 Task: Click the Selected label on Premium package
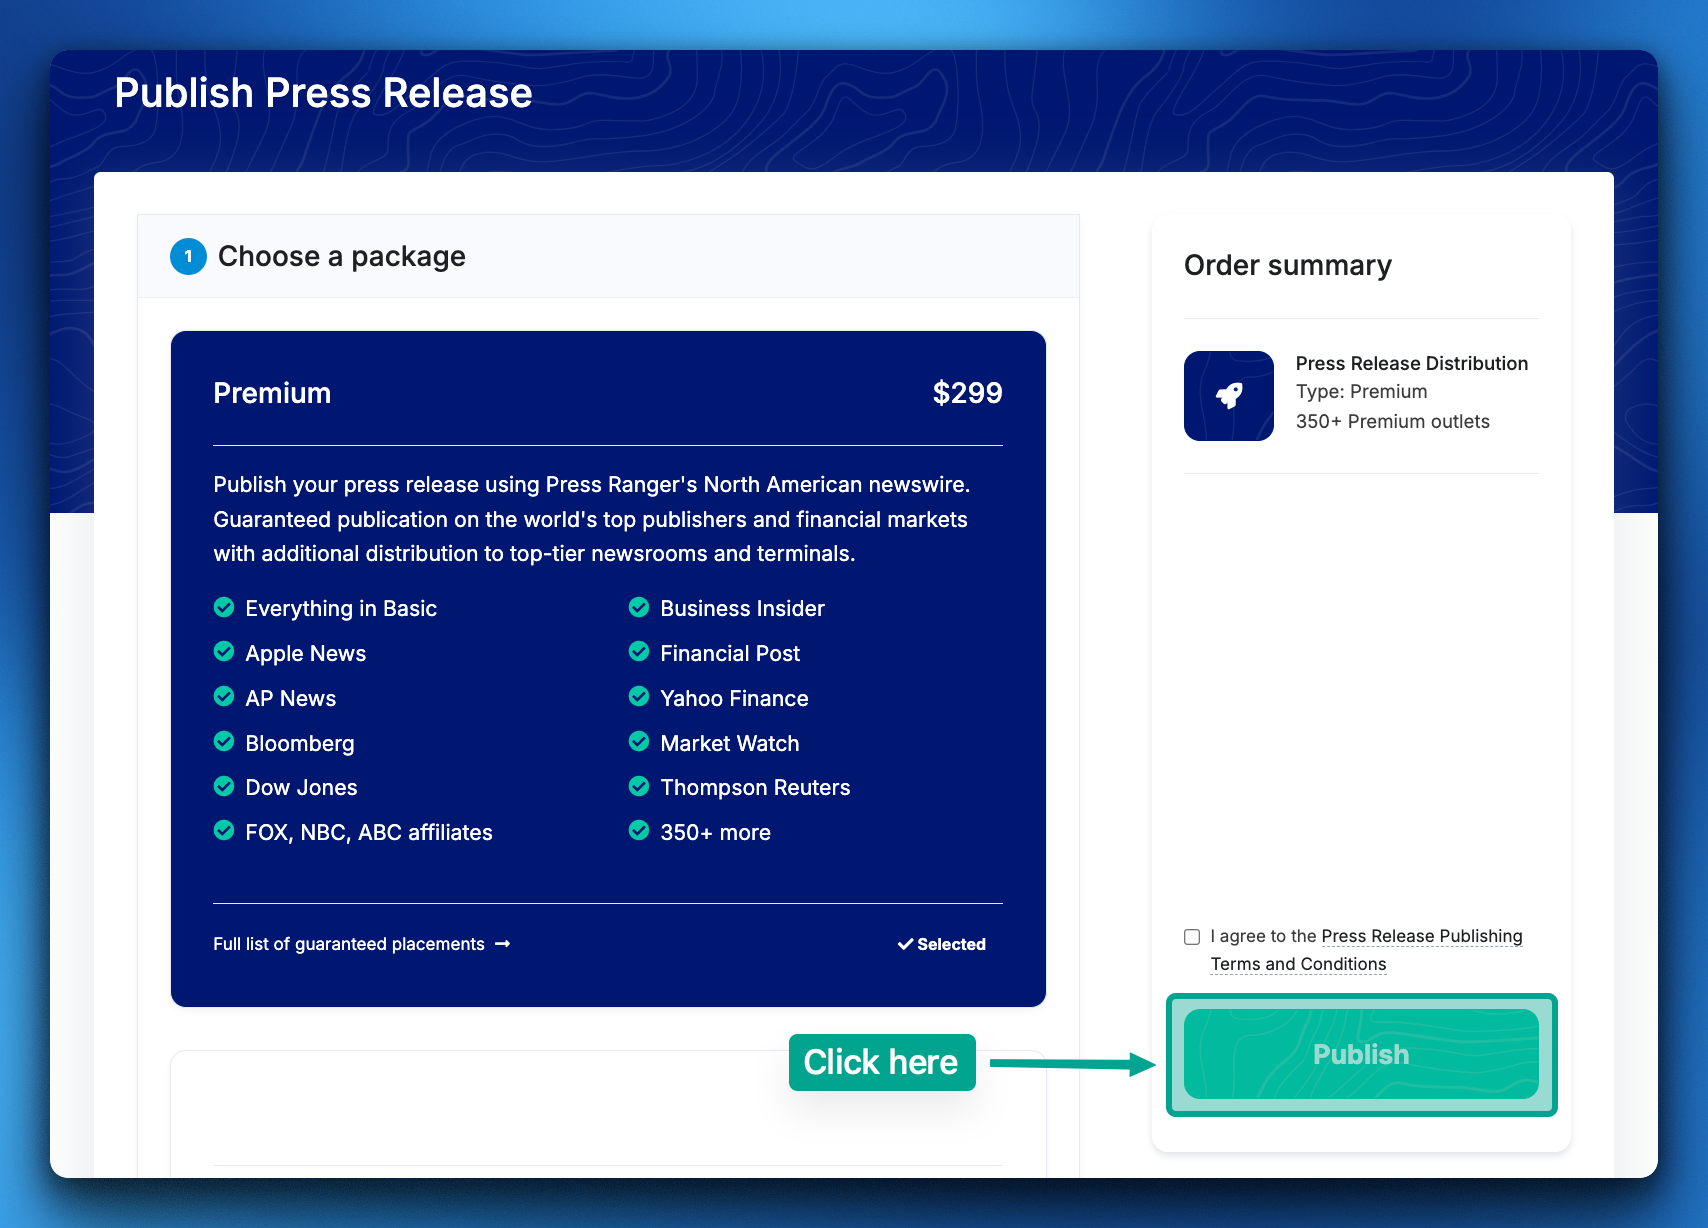942,944
